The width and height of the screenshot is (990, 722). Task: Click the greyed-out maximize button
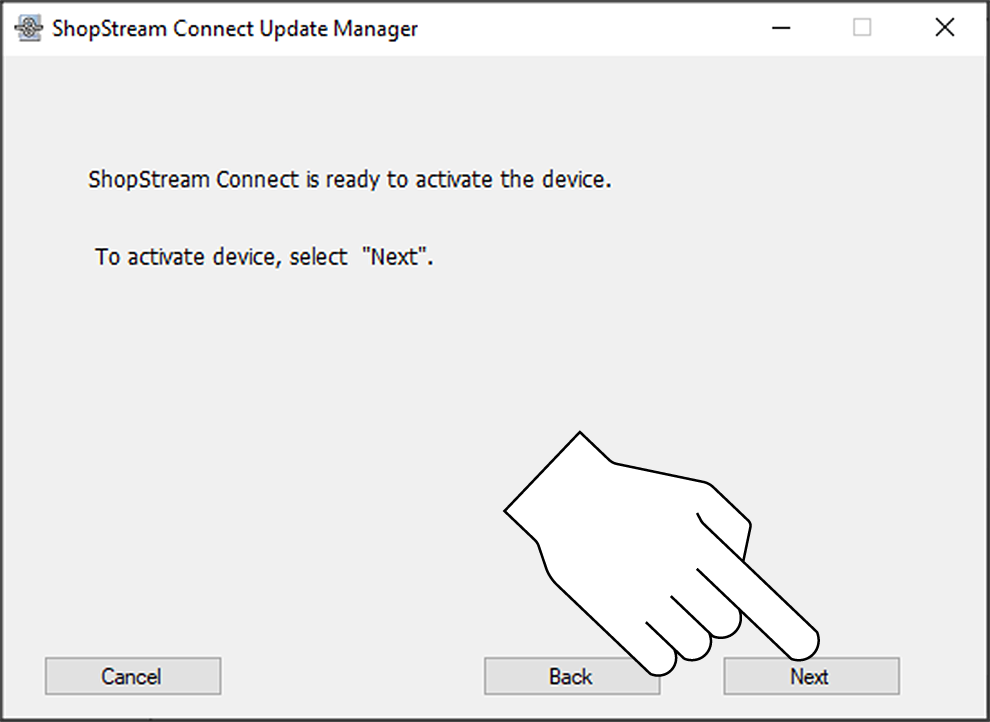[x=862, y=28]
